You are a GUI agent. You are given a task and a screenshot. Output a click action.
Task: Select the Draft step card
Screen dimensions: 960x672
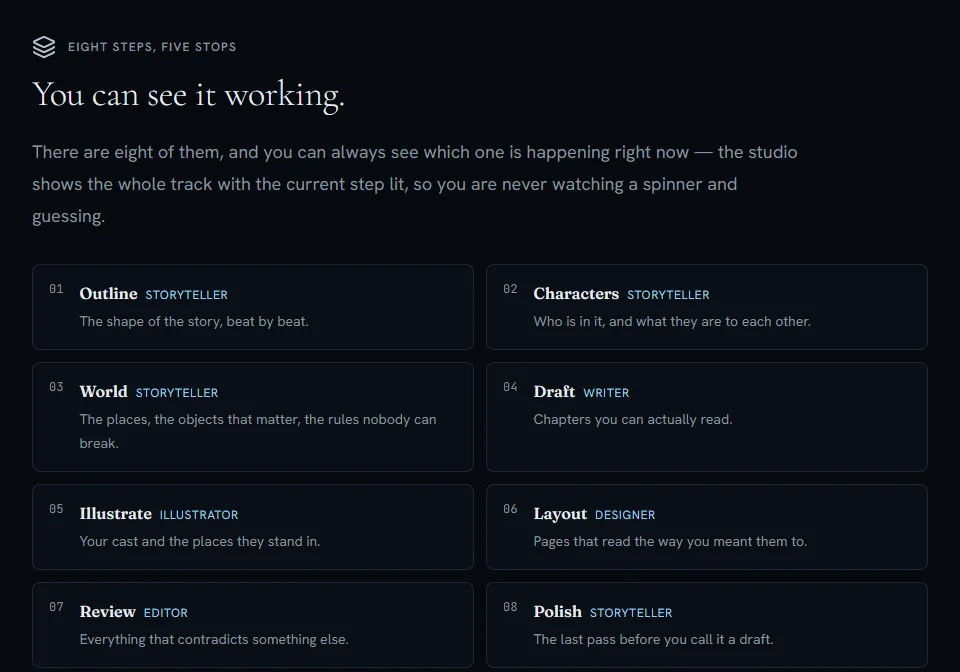coord(707,417)
